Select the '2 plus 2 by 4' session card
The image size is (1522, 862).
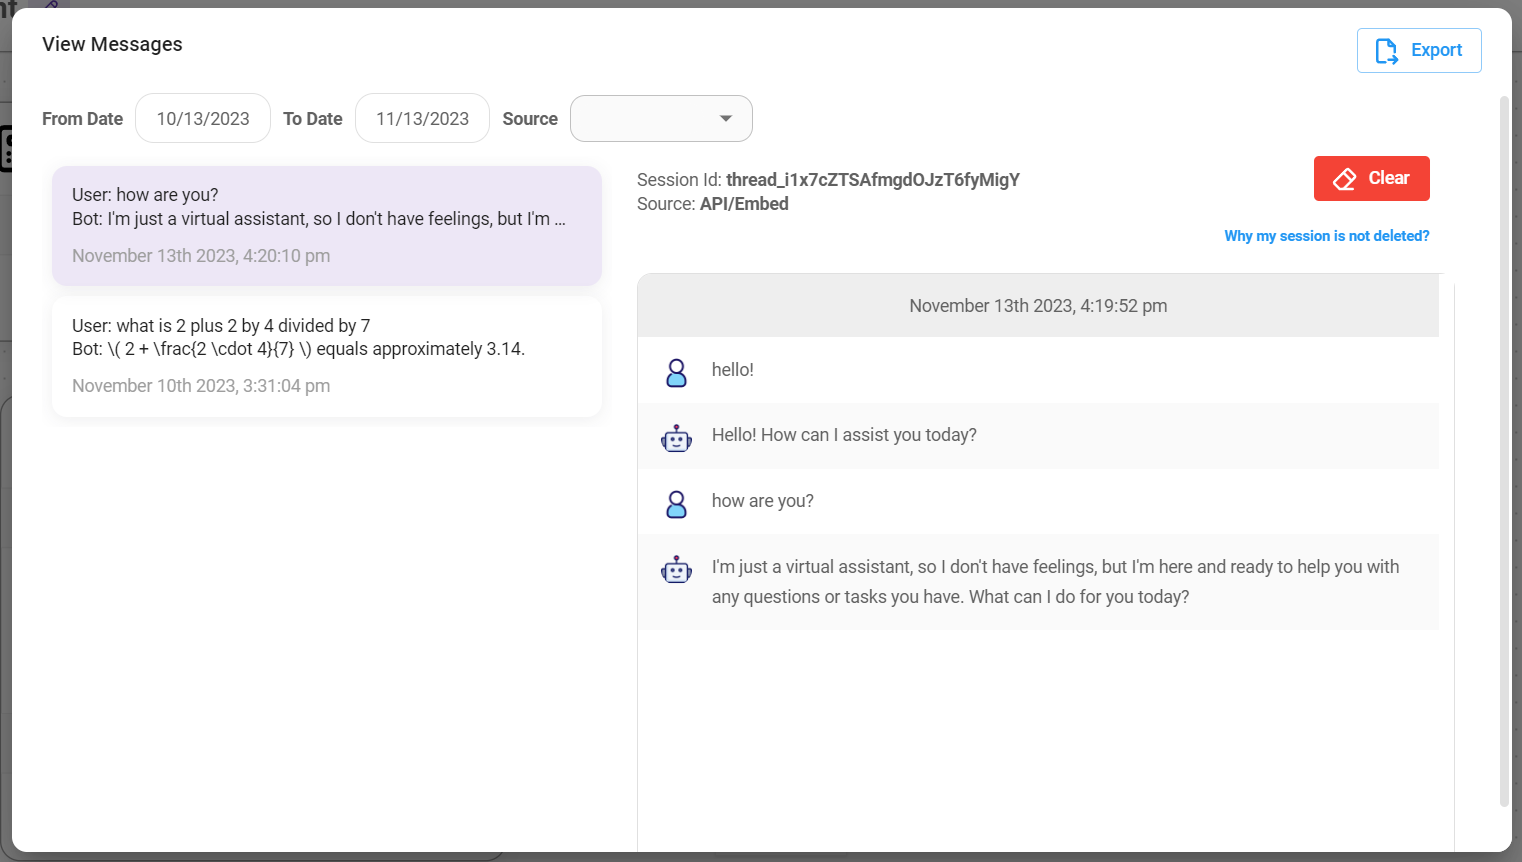pyautogui.click(x=327, y=356)
